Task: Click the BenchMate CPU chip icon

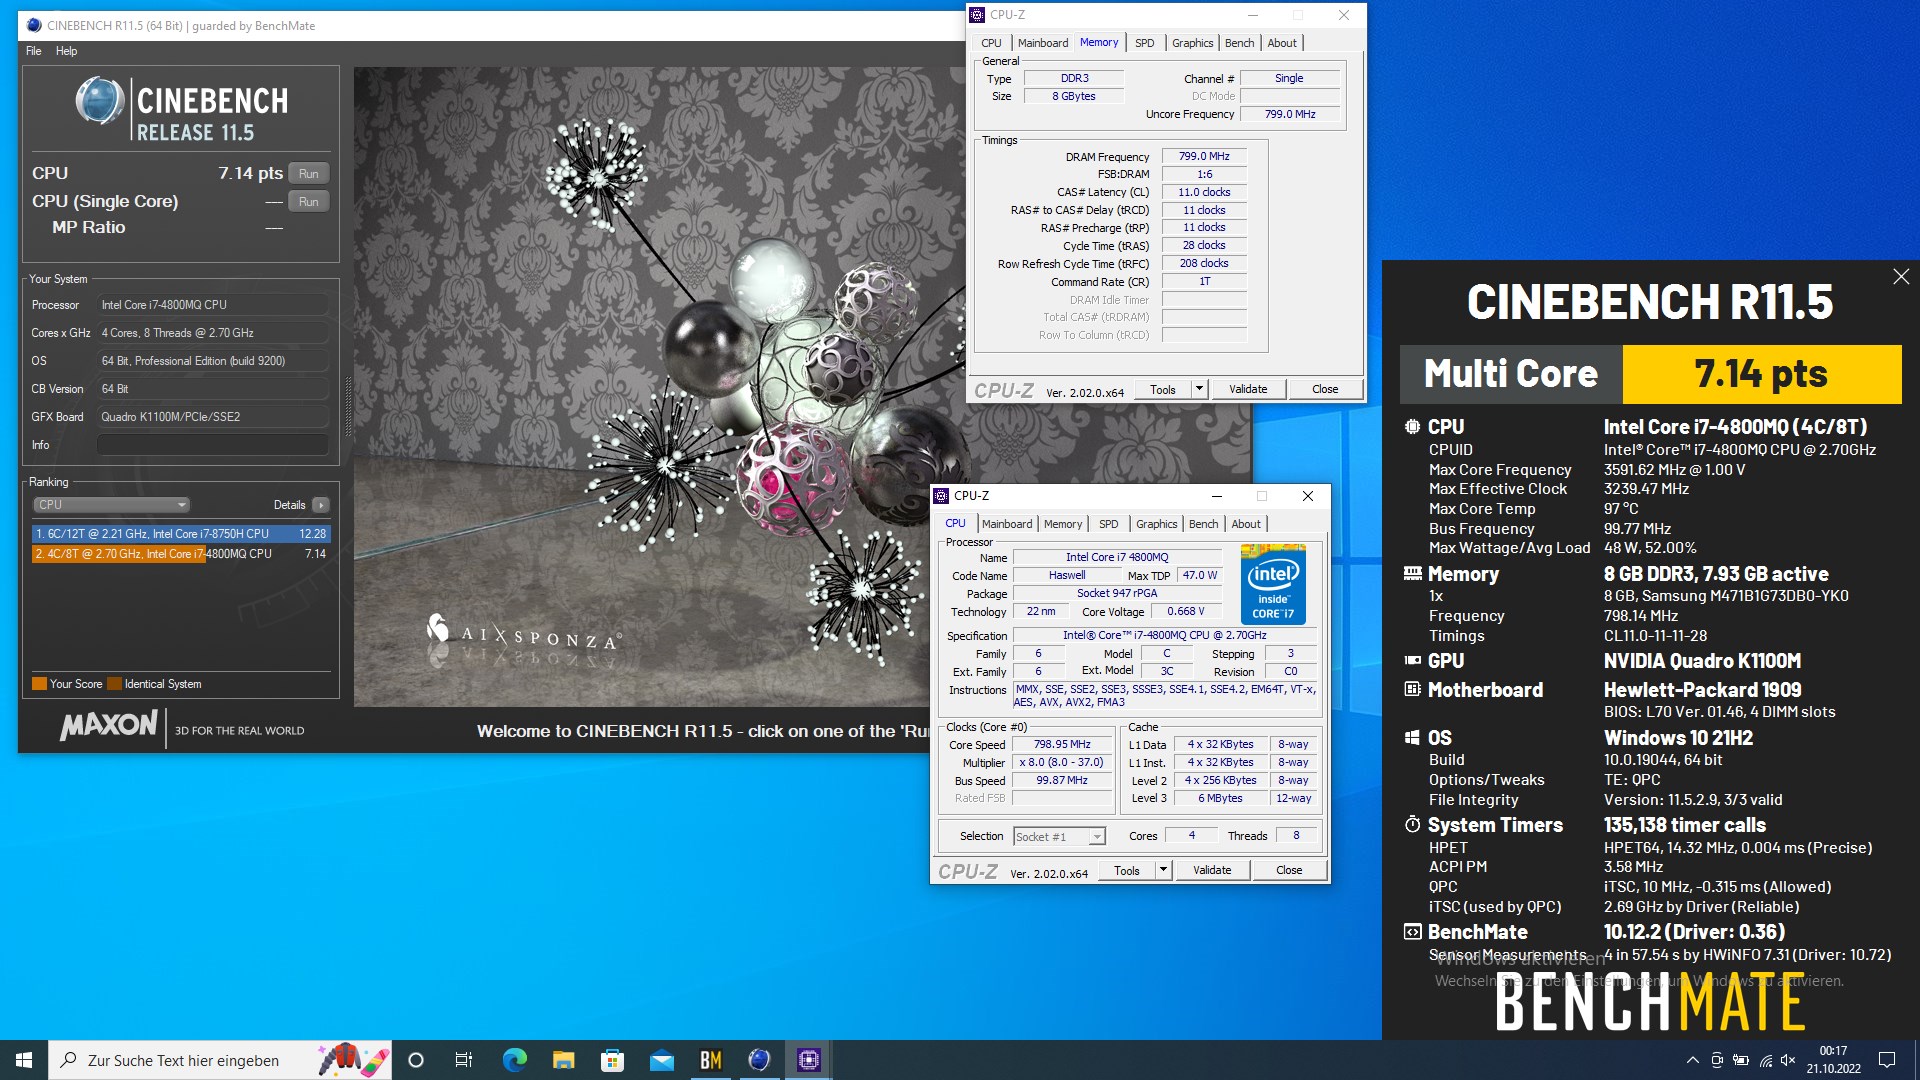Action: 1412,426
